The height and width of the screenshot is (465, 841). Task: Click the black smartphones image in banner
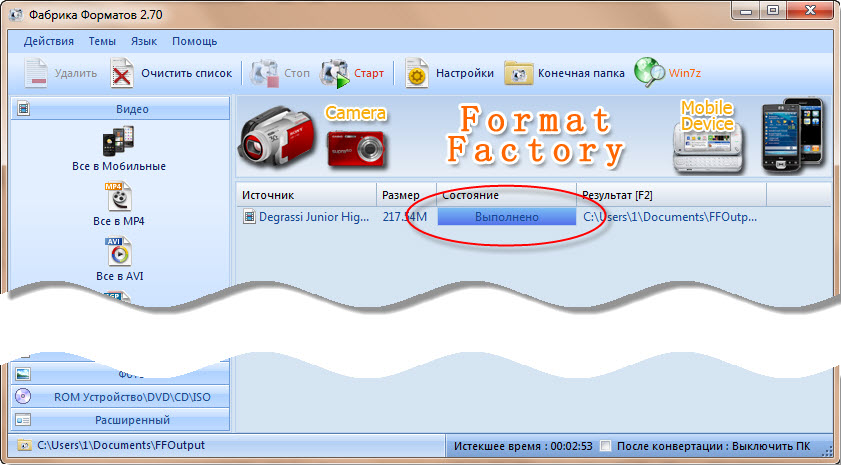pos(792,136)
